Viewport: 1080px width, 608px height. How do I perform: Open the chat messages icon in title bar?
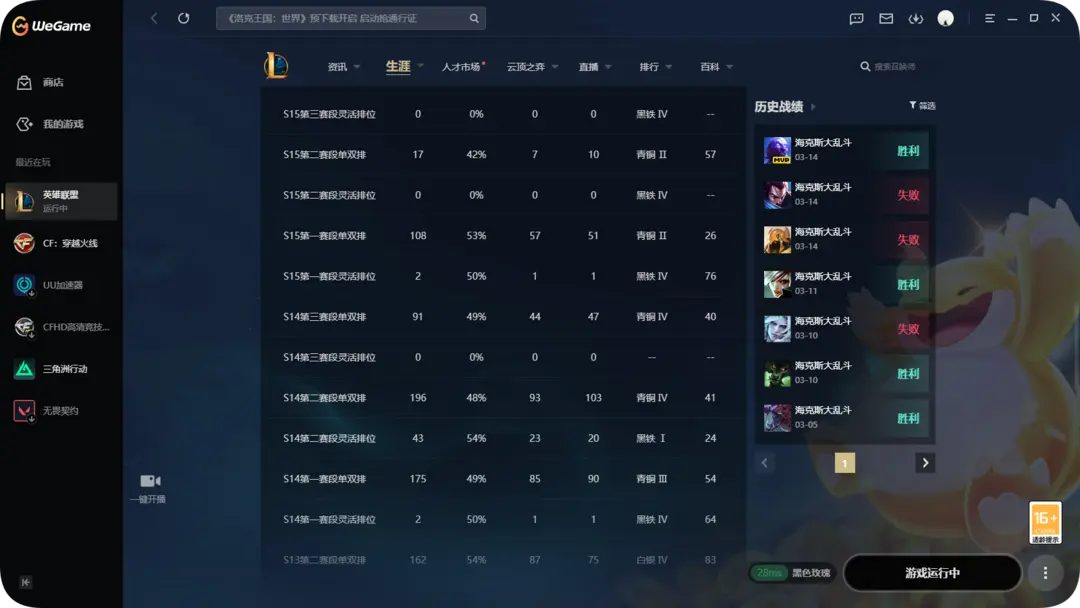(856, 19)
